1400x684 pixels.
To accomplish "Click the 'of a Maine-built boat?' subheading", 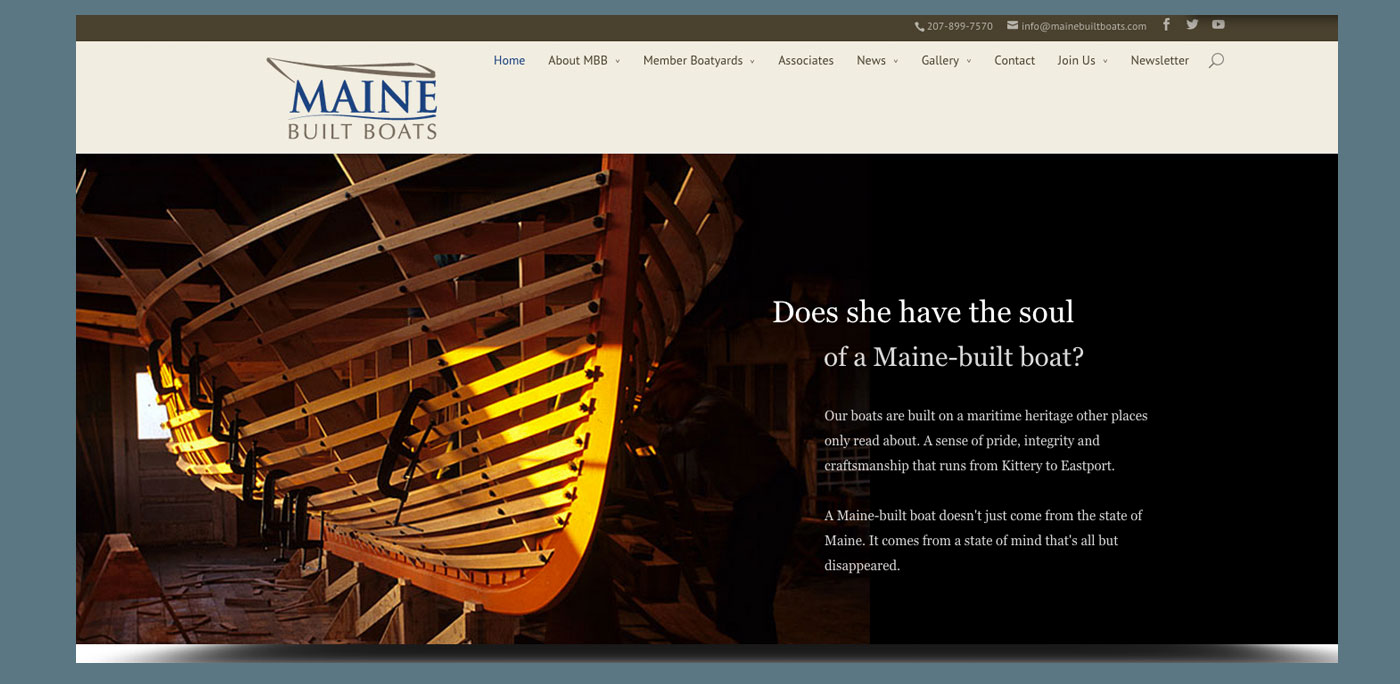I will point(954,357).
